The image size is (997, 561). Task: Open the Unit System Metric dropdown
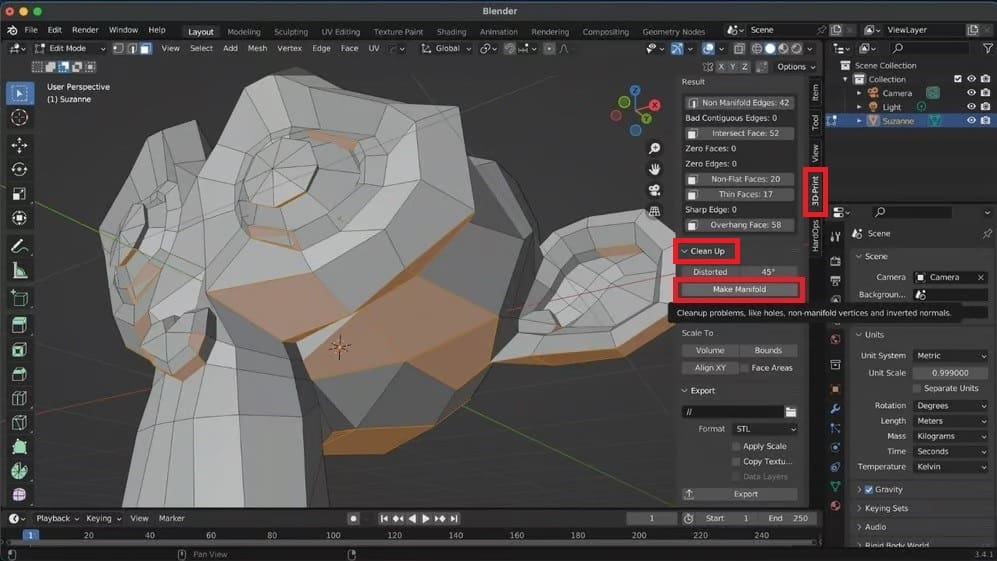(951, 356)
